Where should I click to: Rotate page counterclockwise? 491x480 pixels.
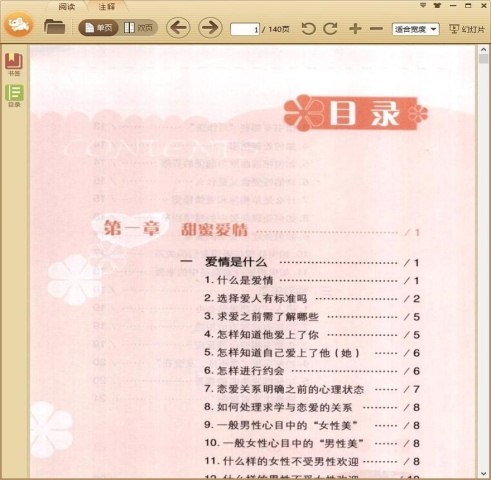click(x=308, y=29)
